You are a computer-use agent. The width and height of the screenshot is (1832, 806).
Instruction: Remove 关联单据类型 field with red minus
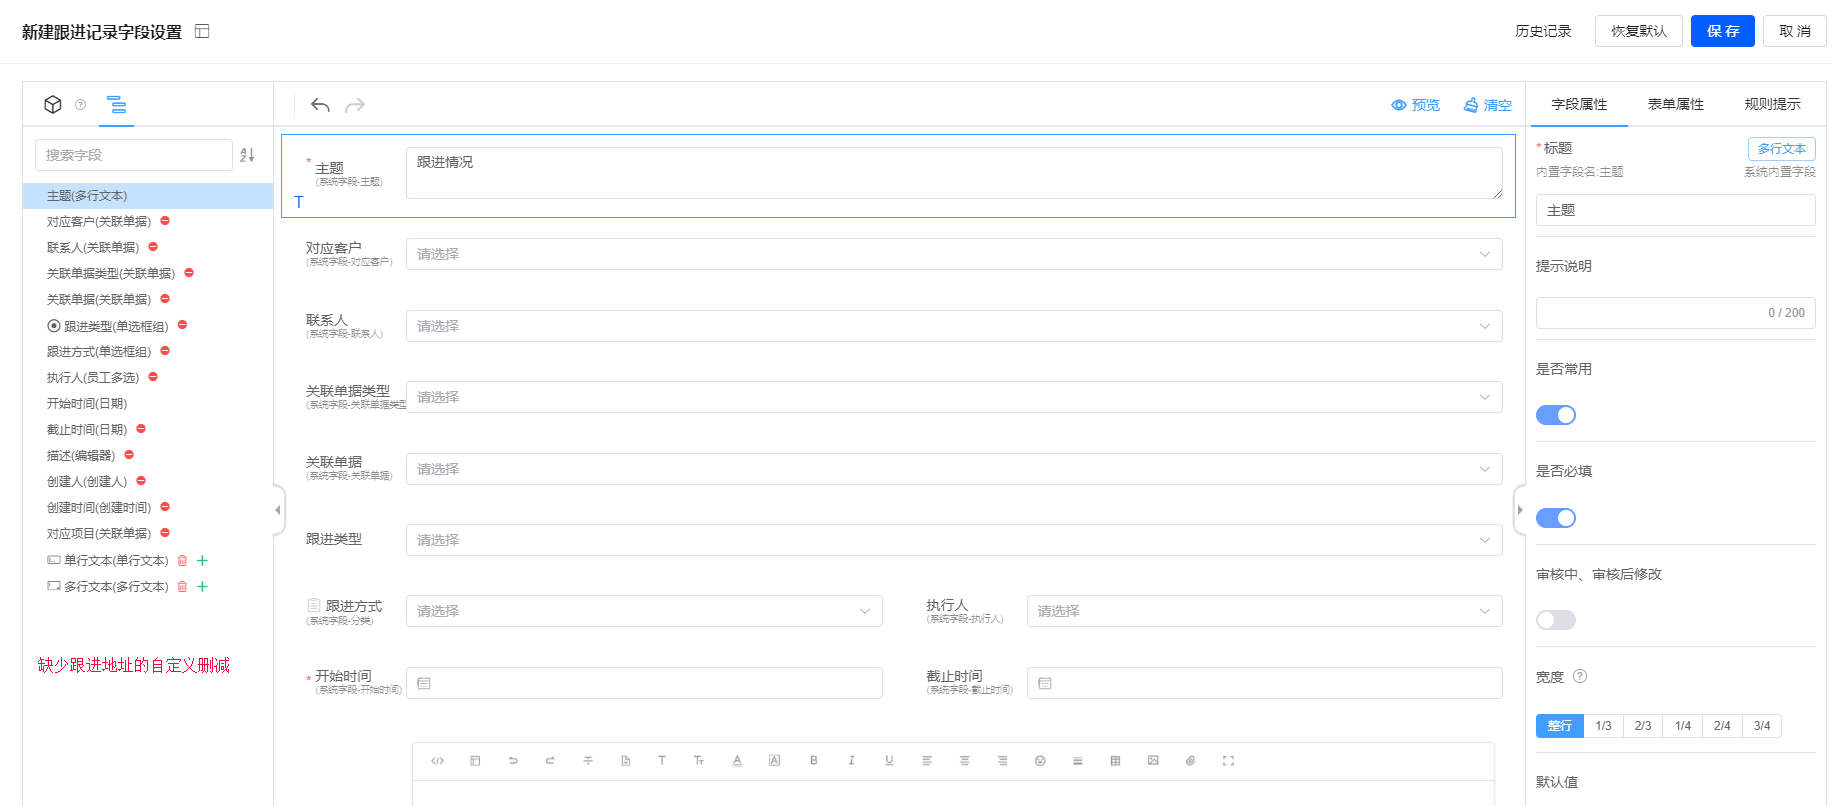pyautogui.click(x=189, y=273)
